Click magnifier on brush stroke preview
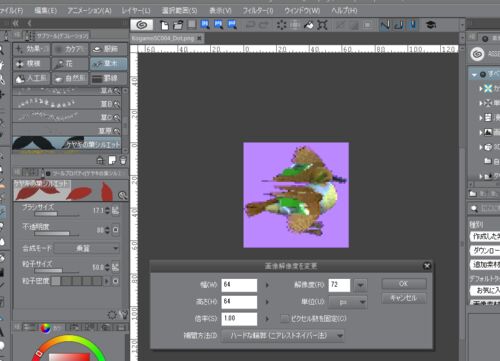This screenshot has width=500, height=361. (123, 195)
